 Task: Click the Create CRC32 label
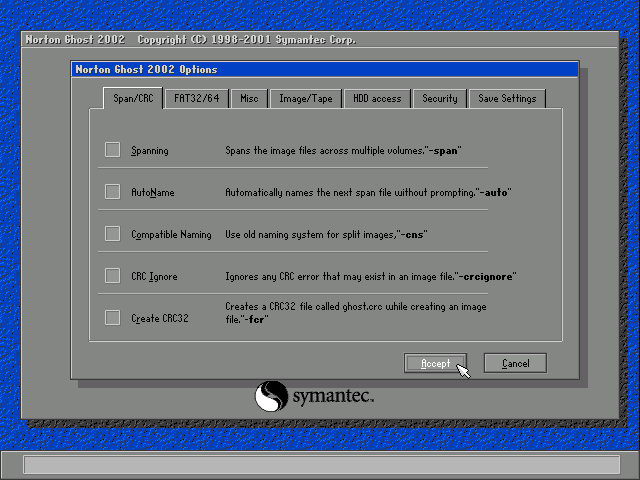pos(160,318)
